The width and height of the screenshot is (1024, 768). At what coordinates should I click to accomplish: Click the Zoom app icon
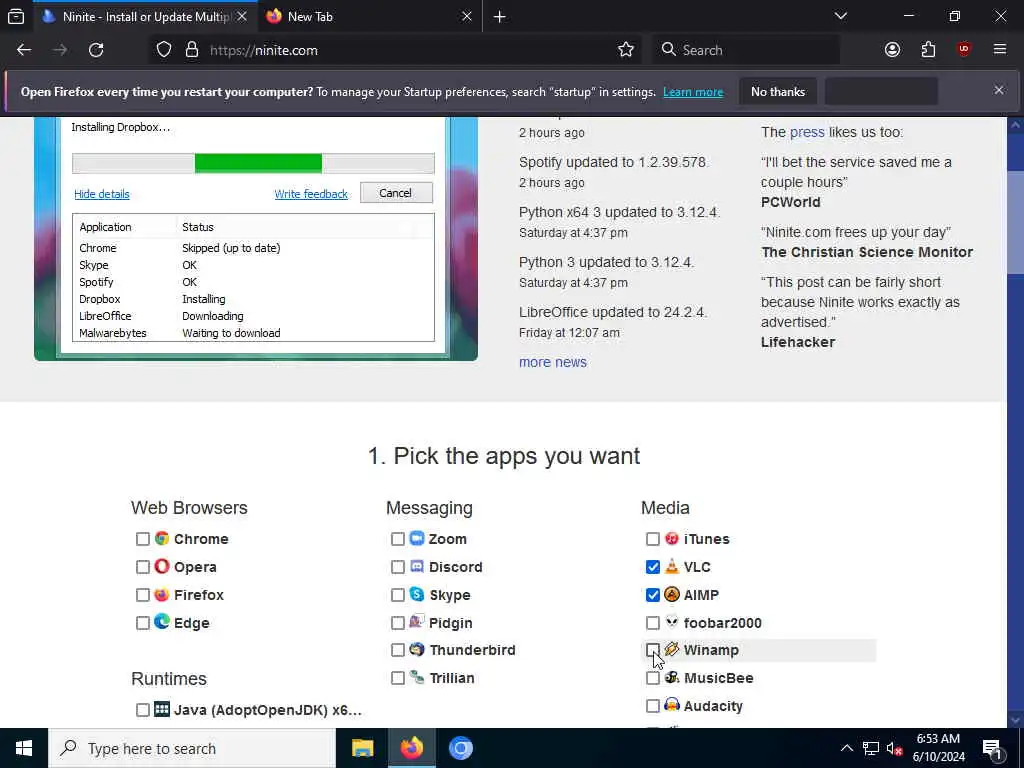pyautogui.click(x=417, y=539)
